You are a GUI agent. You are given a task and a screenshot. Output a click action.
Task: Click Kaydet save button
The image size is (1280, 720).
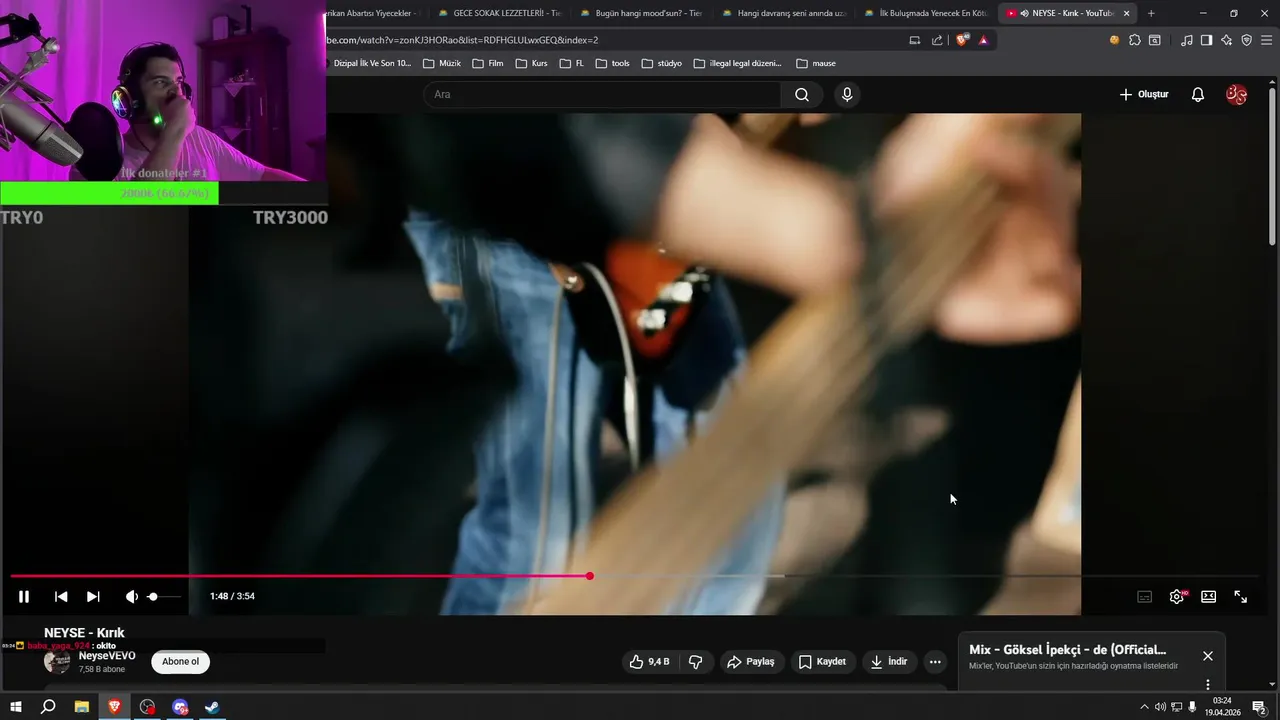tap(823, 661)
